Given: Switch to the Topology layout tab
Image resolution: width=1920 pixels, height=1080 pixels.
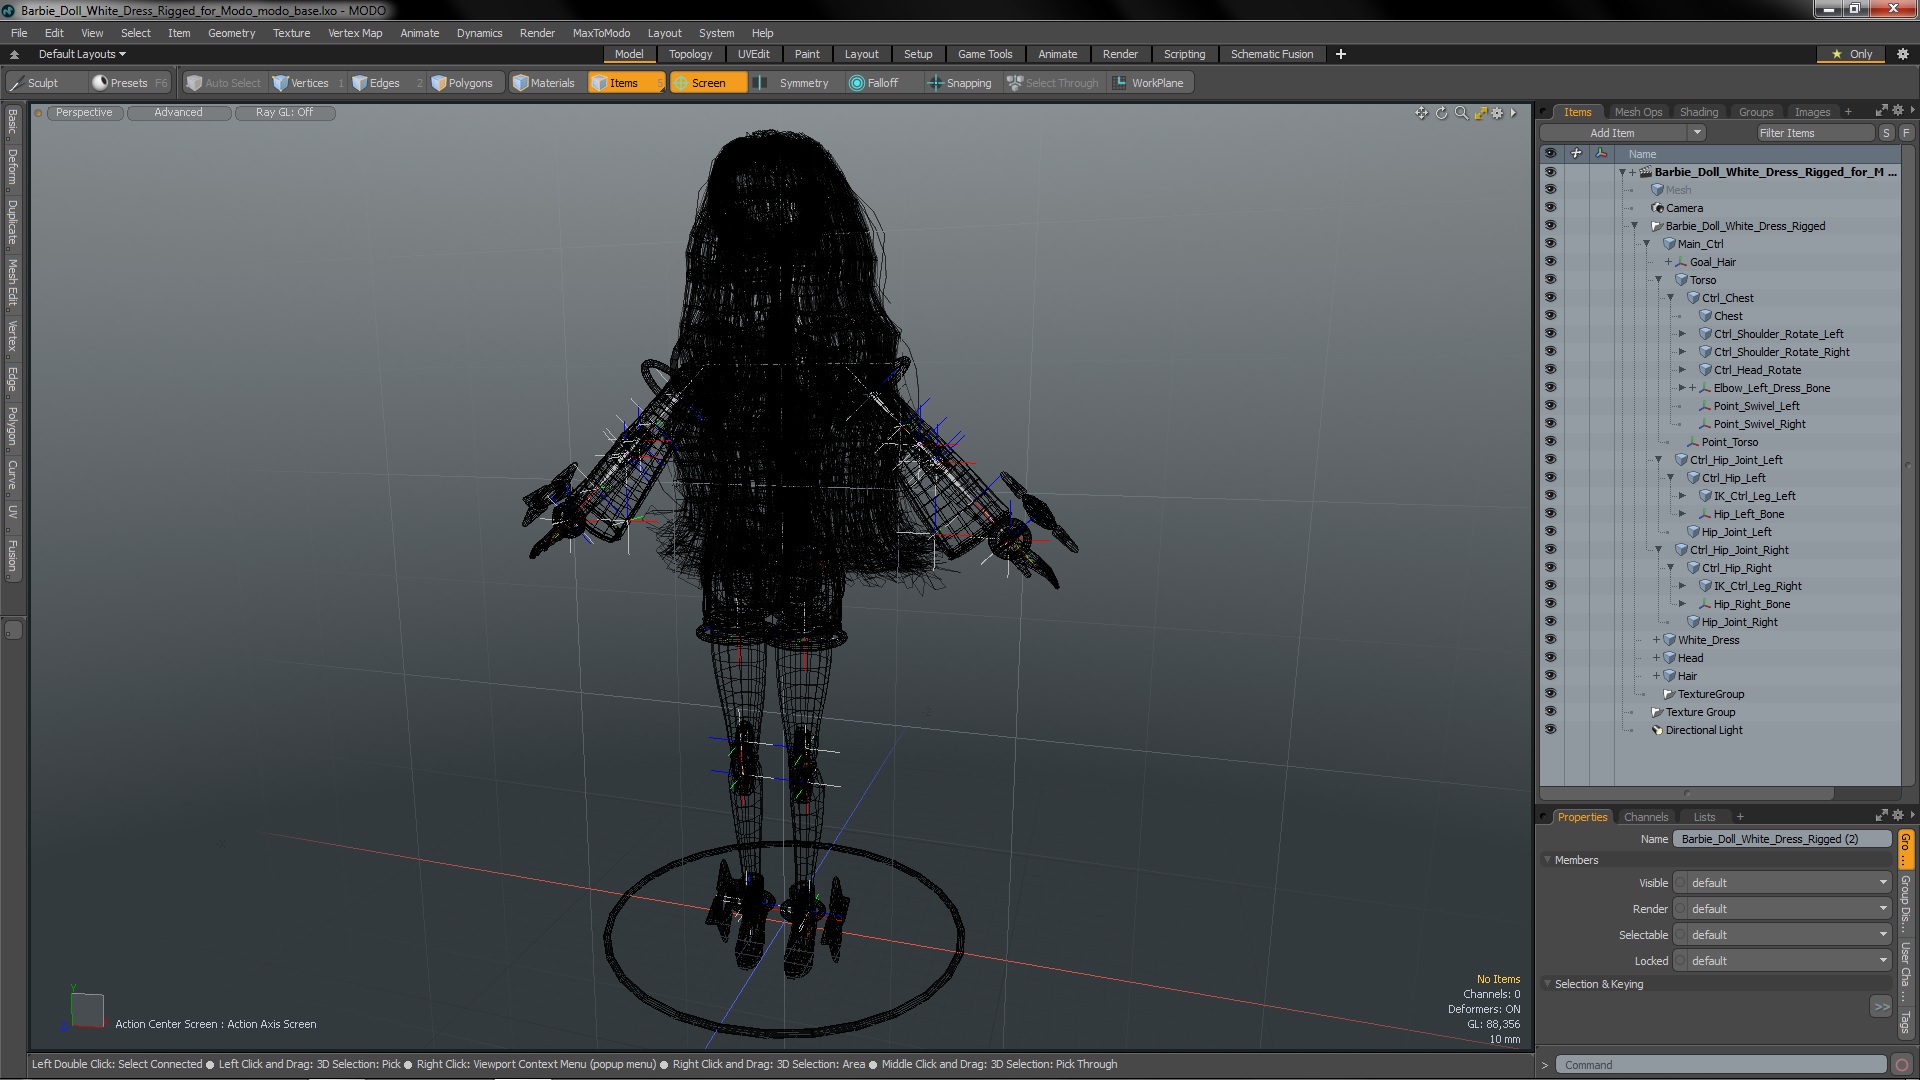Looking at the screenshot, I should [x=690, y=54].
